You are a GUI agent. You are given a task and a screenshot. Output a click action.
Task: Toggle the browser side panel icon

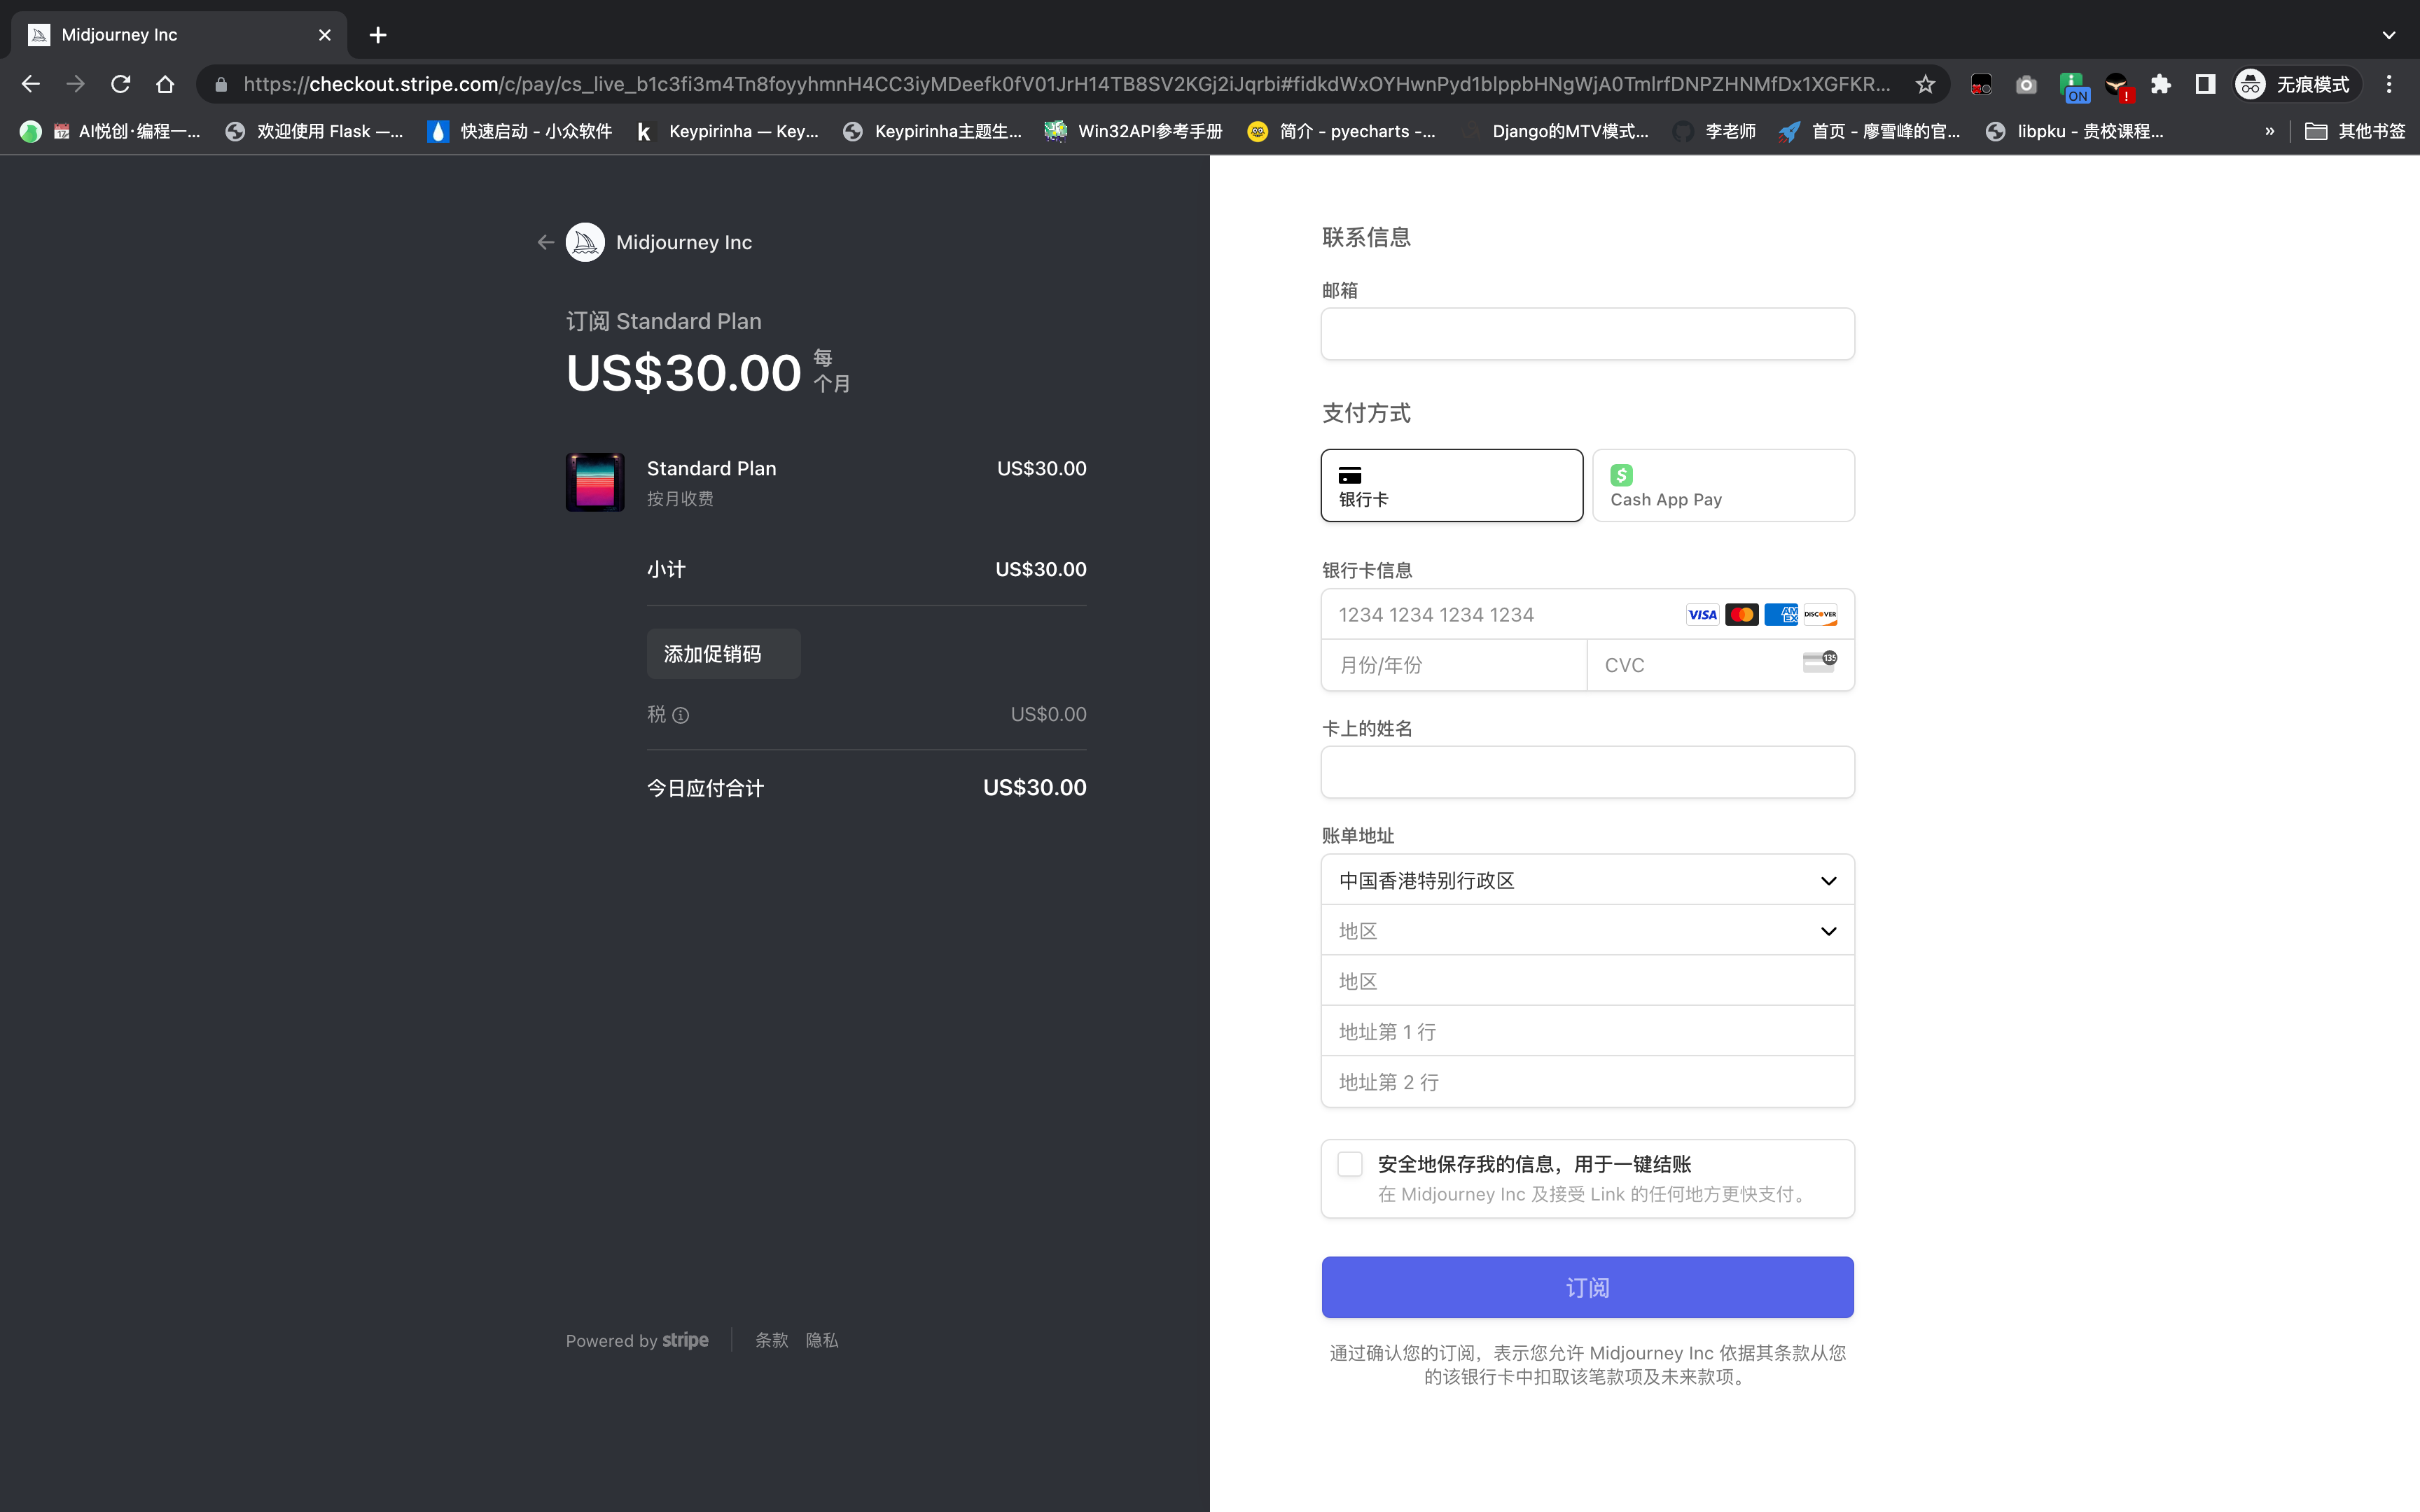coord(2205,84)
